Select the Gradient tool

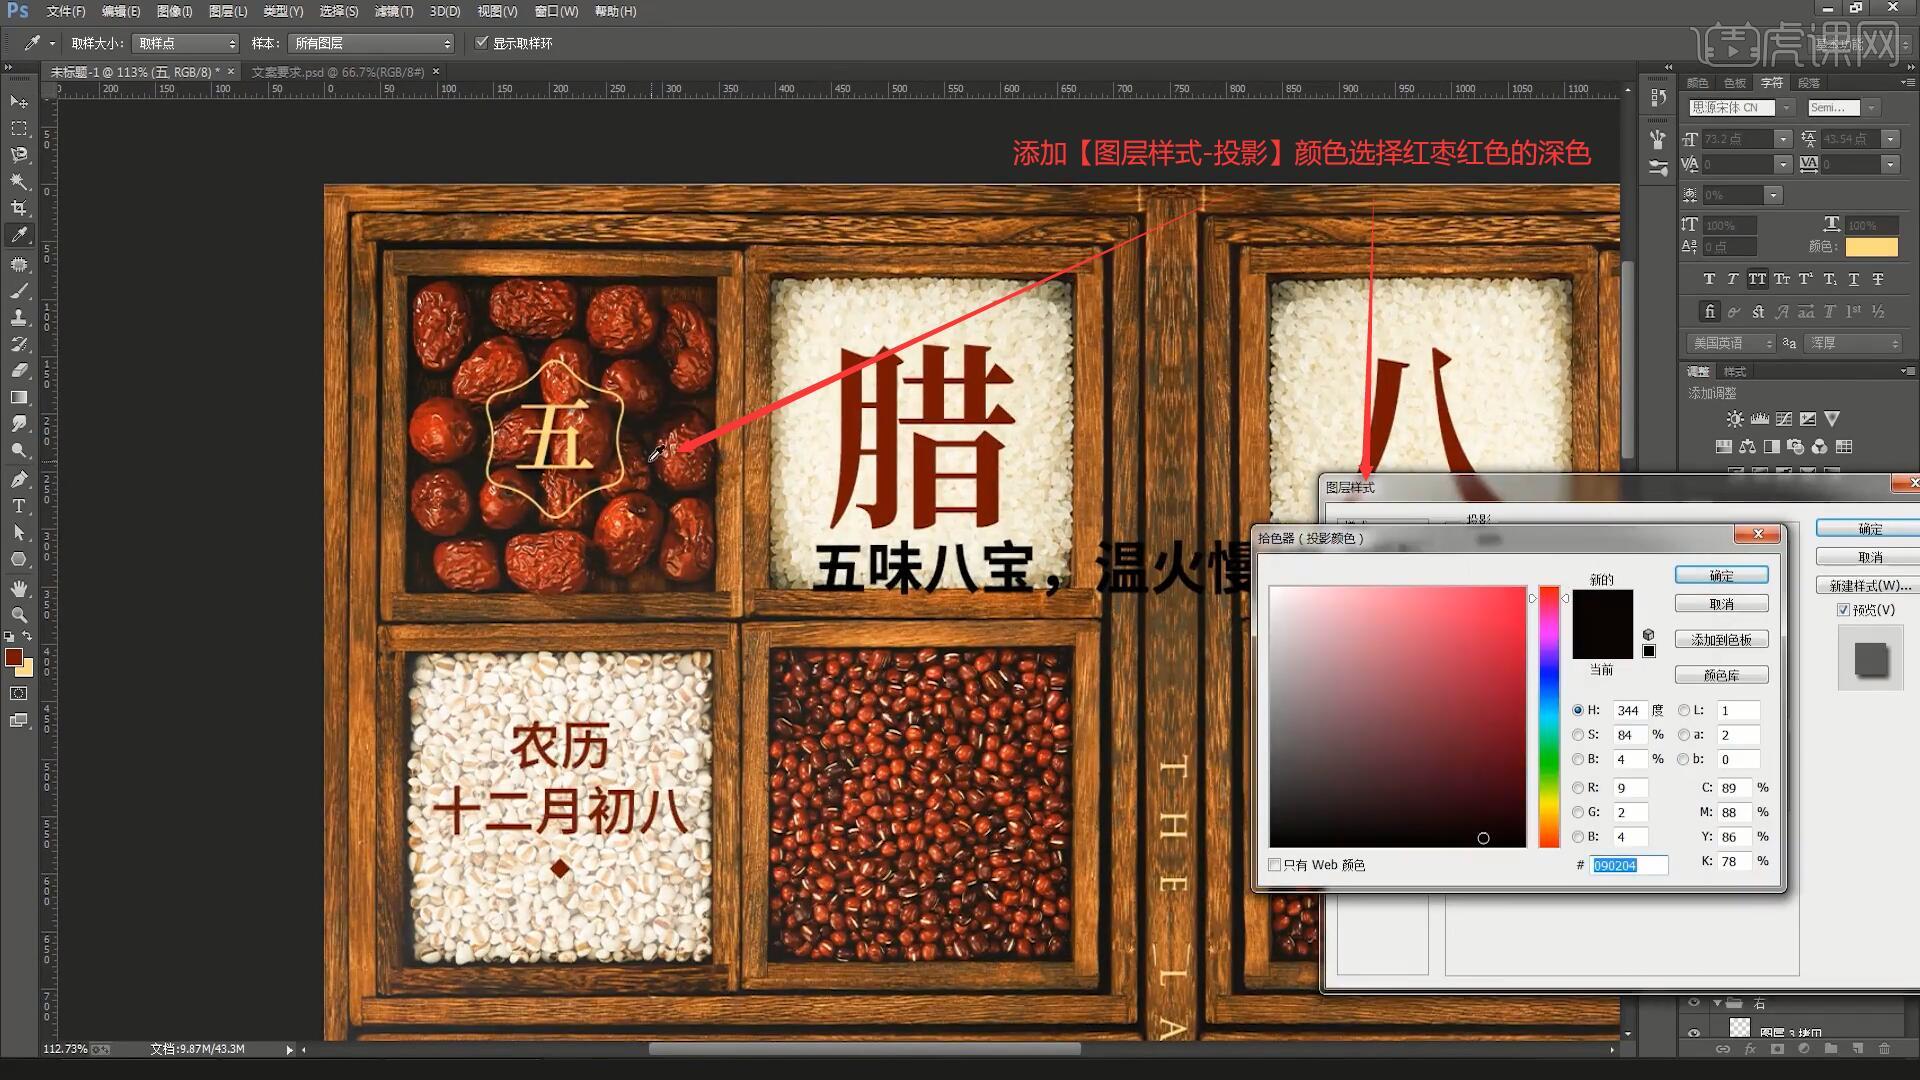(x=19, y=397)
